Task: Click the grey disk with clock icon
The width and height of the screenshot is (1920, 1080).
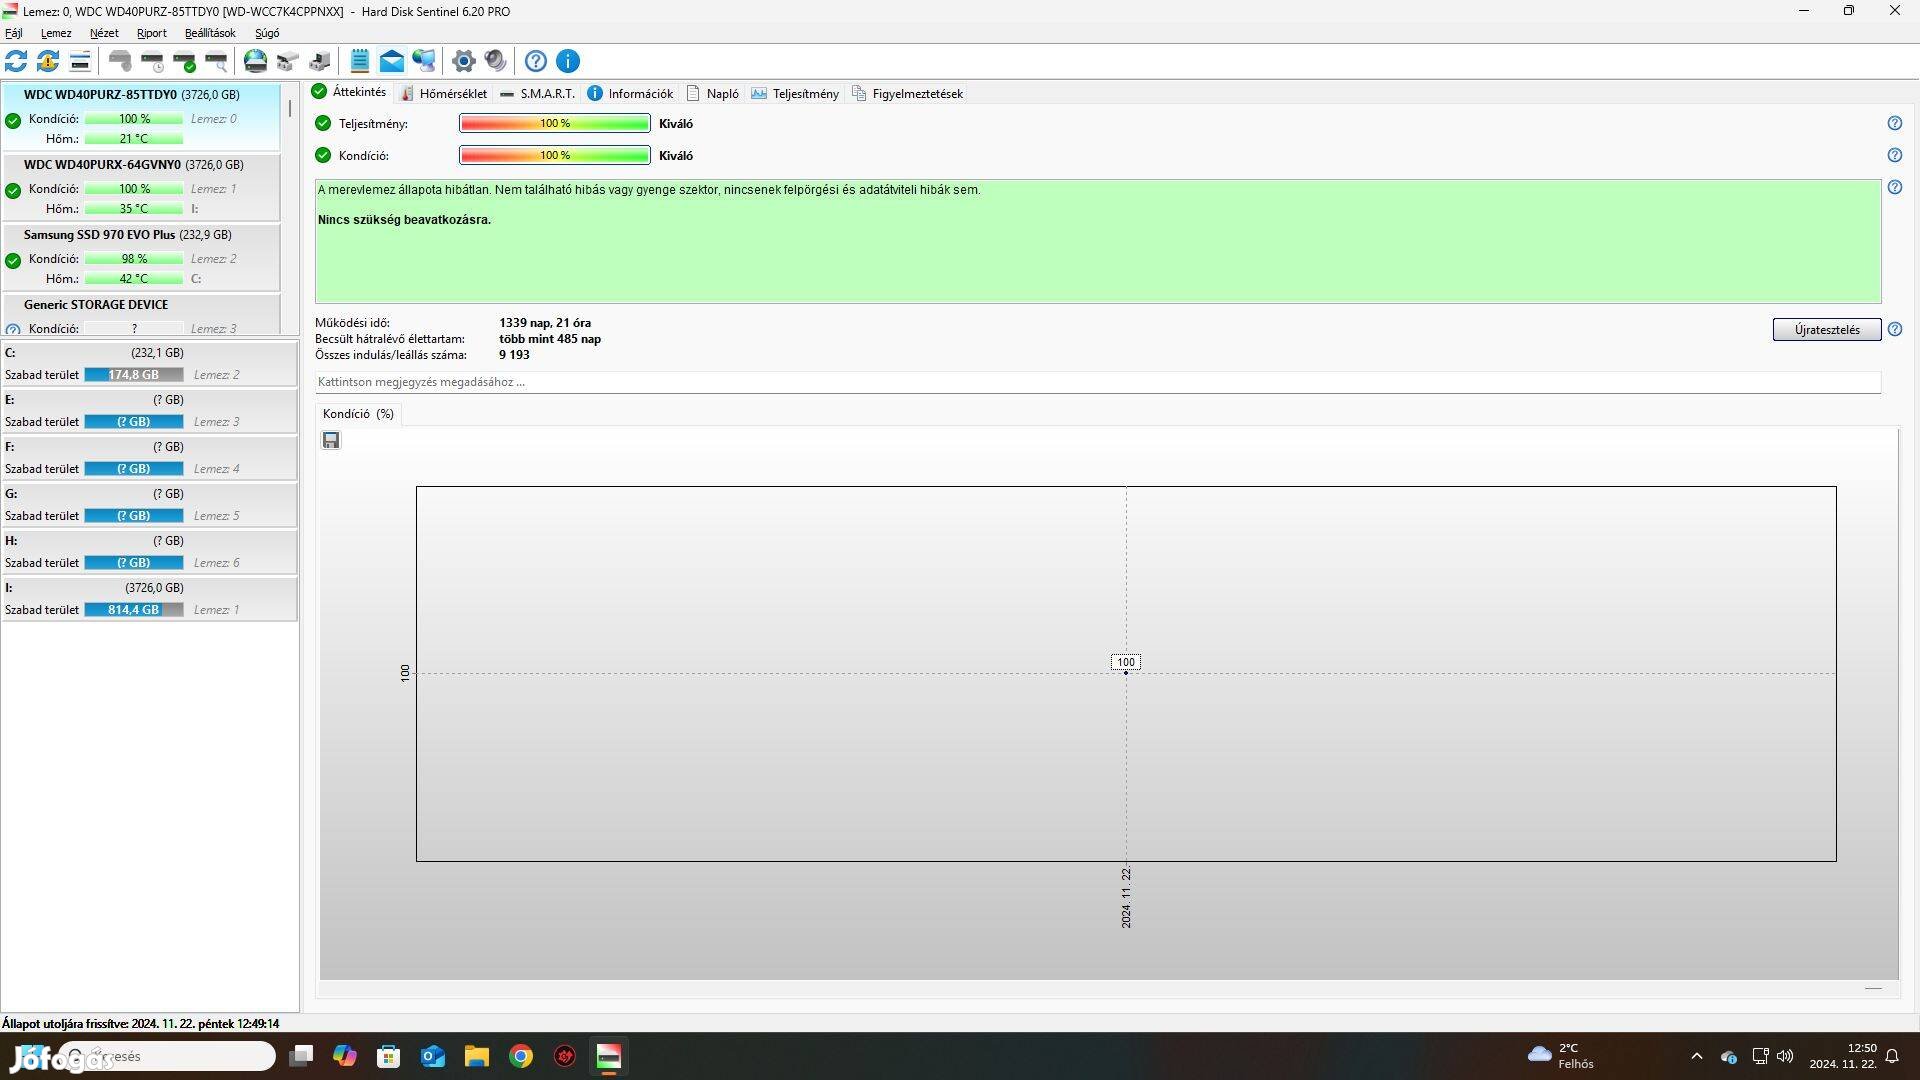Action: click(x=120, y=61)
